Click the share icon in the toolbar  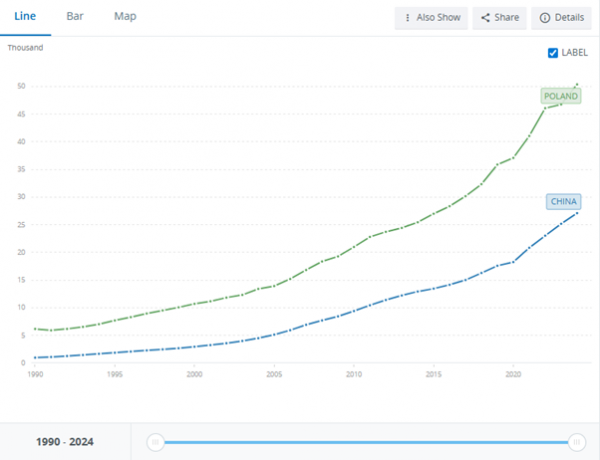485,18
